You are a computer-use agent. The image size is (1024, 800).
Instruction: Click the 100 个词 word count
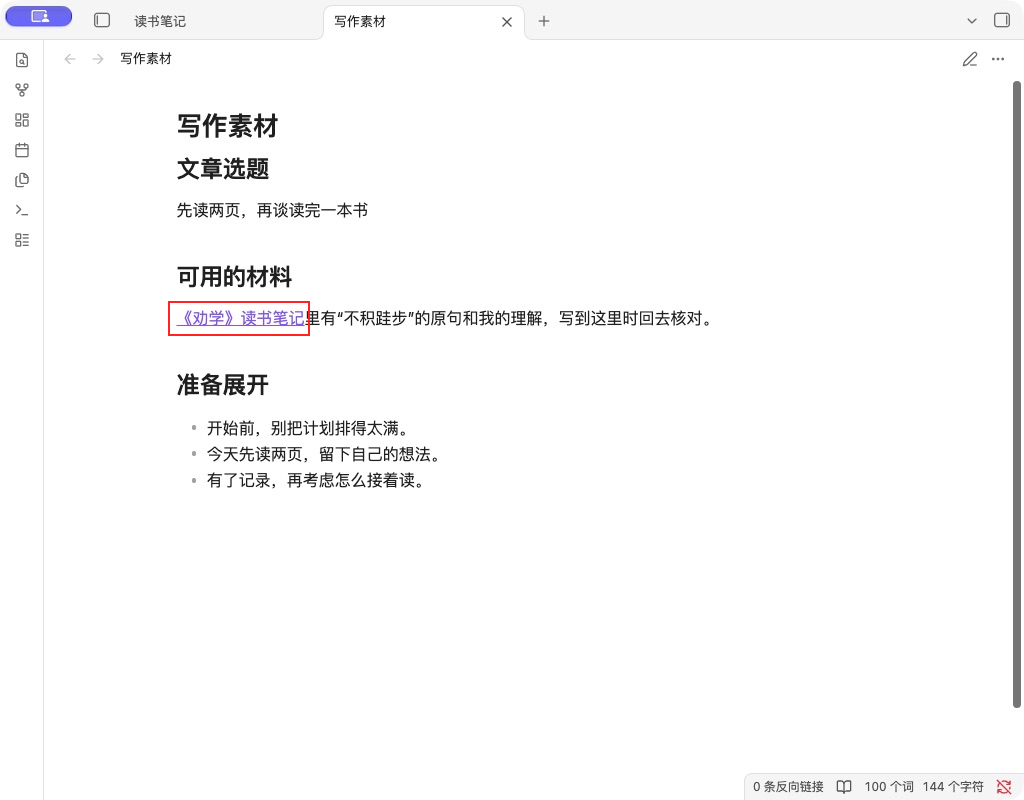coord(889,787)
